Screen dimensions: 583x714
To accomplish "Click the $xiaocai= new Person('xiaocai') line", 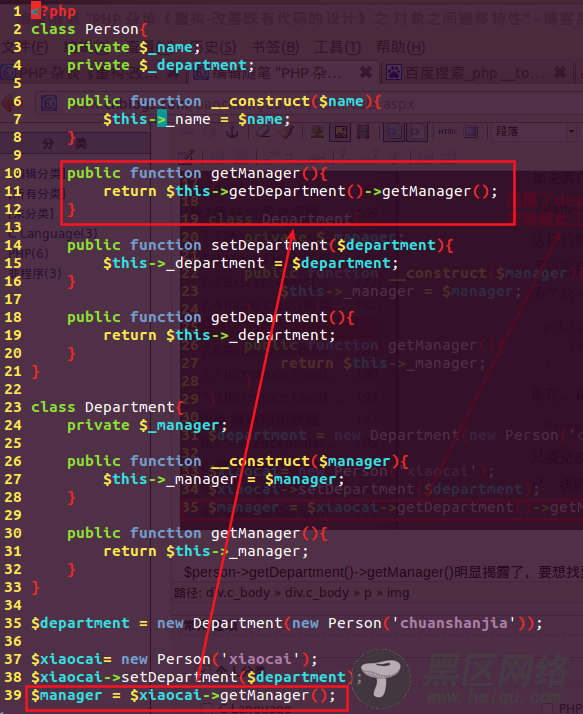I will pyautogui.click(x=174, y=659).
